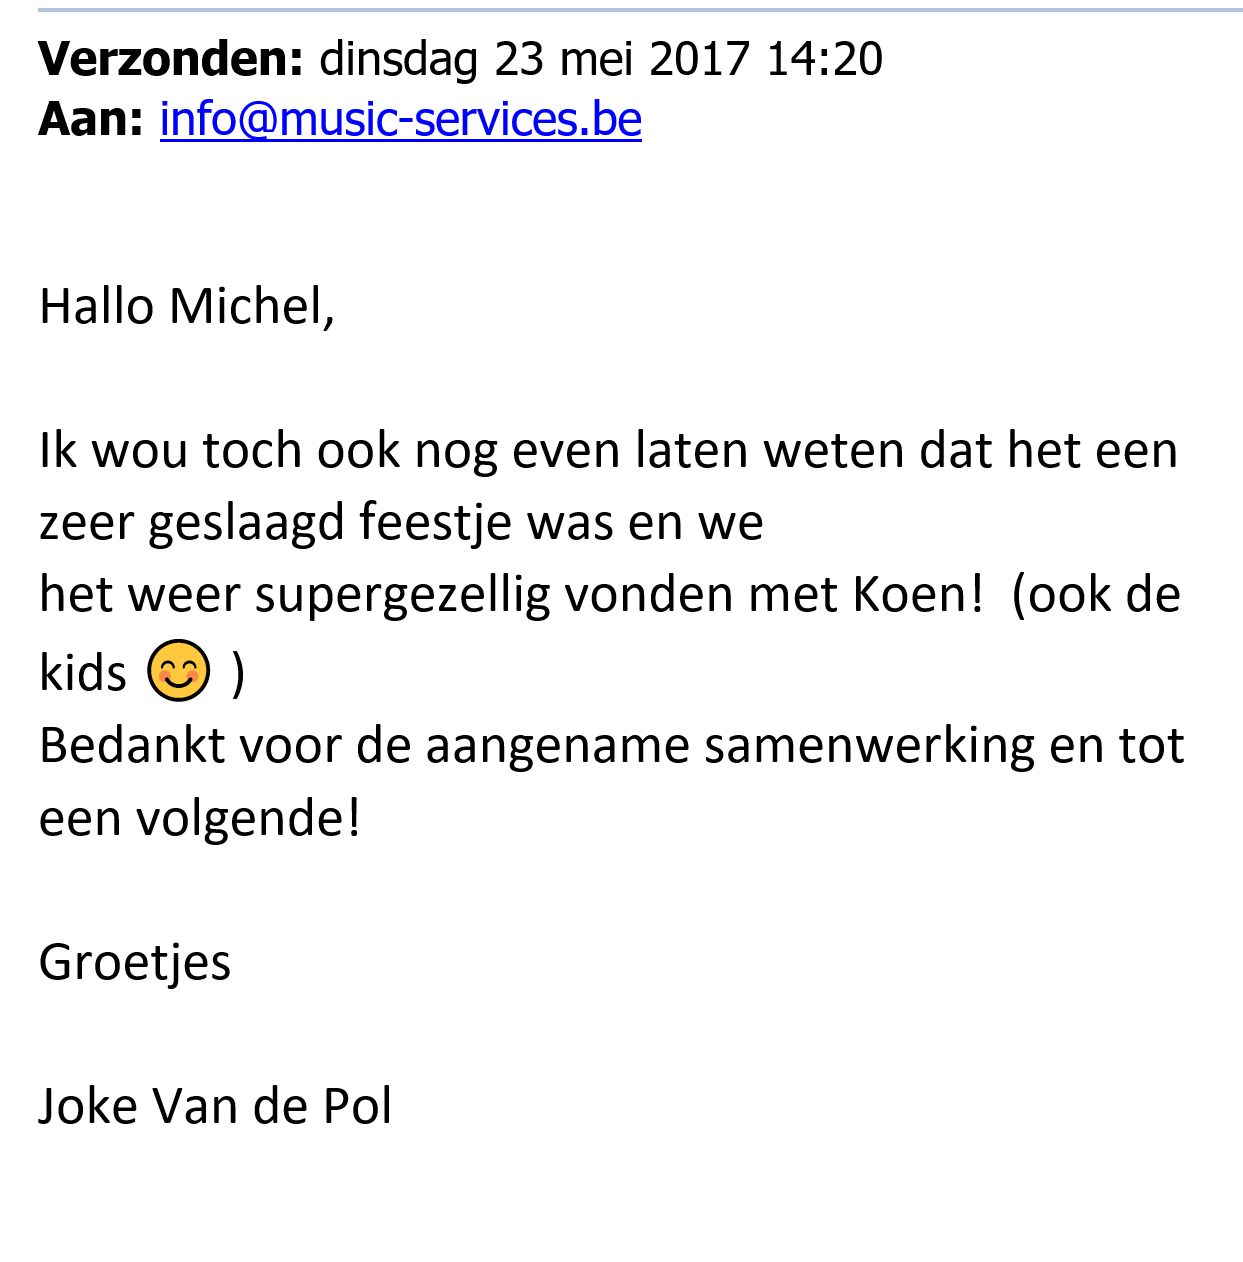Click the word supergezellig in the message
The image size is (1243, 1262).
click(x=402, y=596)
